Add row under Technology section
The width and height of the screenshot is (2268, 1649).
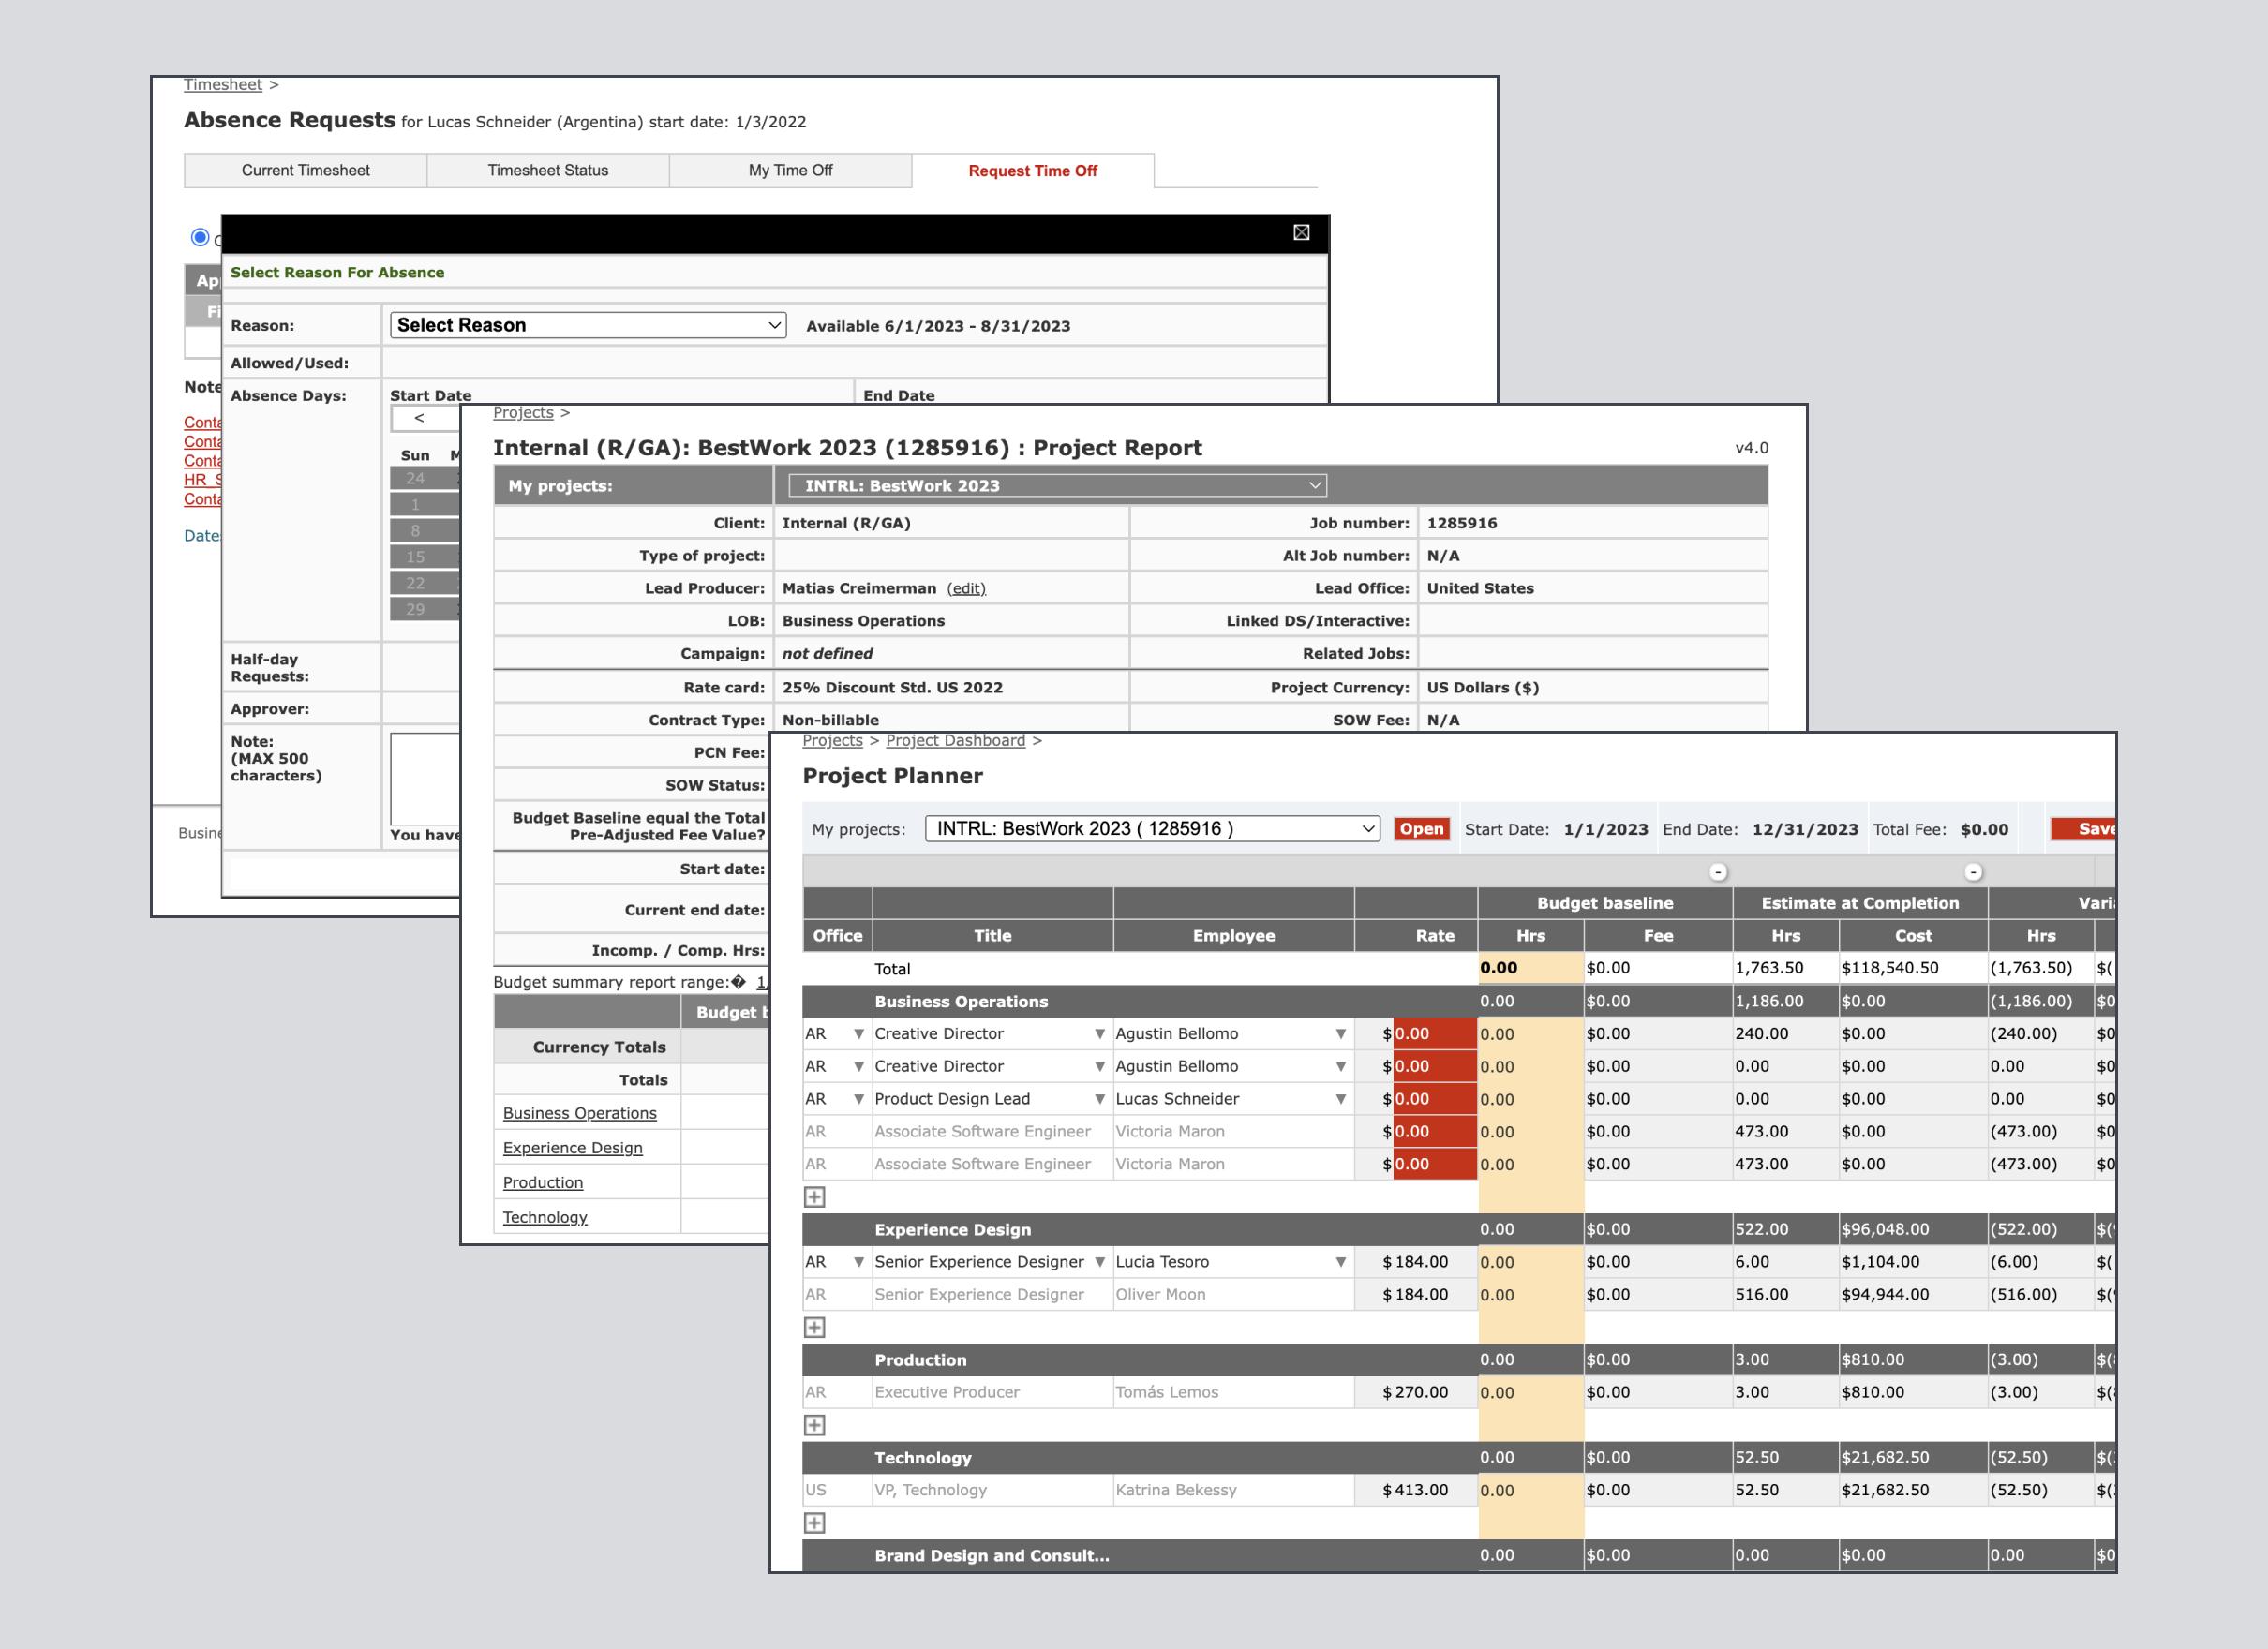coord(815,1523)
